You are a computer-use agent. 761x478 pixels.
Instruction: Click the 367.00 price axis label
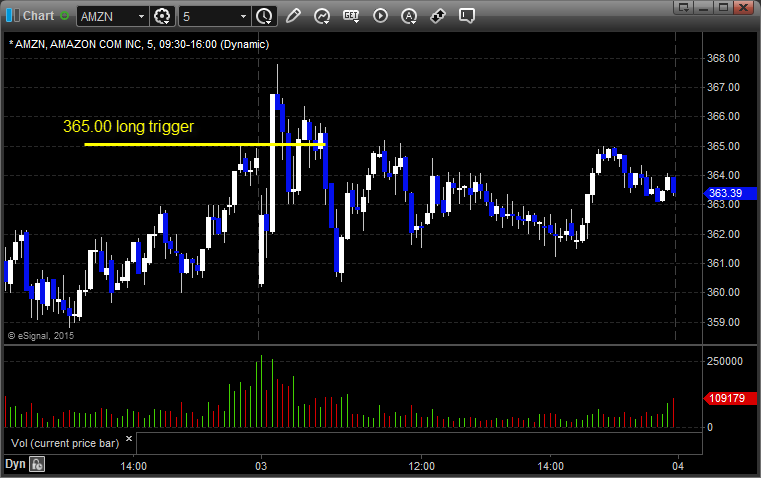point(723,87)
